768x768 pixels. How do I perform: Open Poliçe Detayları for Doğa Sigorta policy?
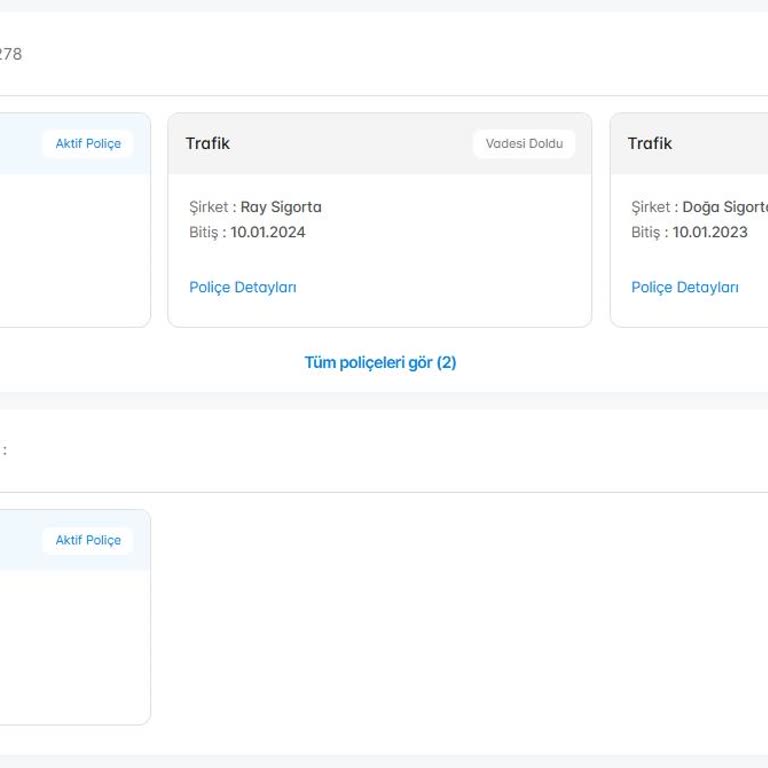[x=685, y=287]
